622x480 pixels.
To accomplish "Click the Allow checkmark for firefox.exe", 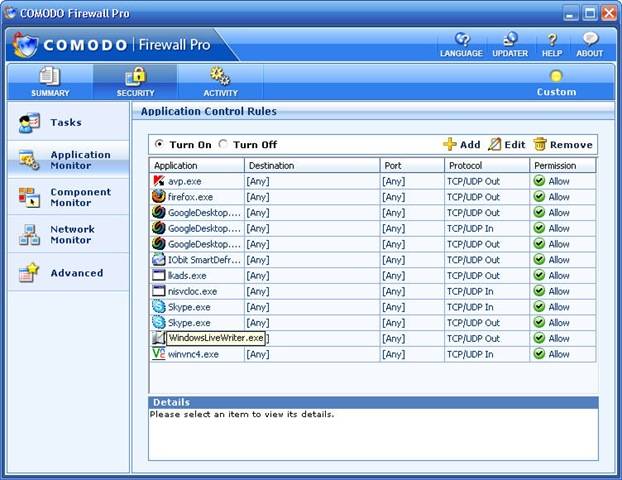I will 539,196.
